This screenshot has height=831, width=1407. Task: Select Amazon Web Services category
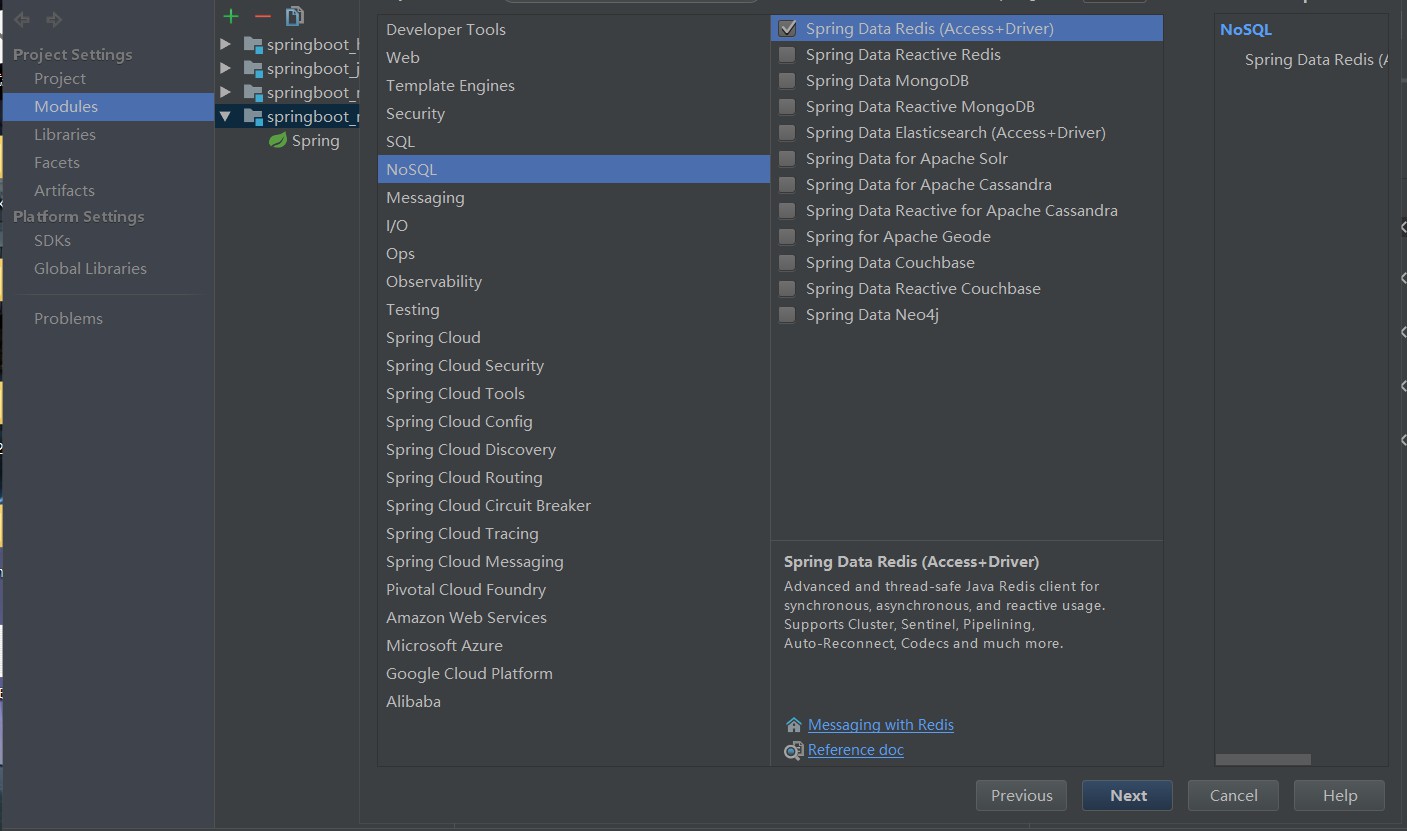tap(574, 618)
